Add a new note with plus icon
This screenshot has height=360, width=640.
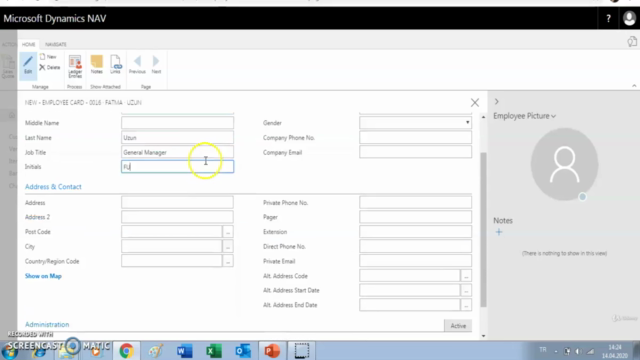point(499,232)
